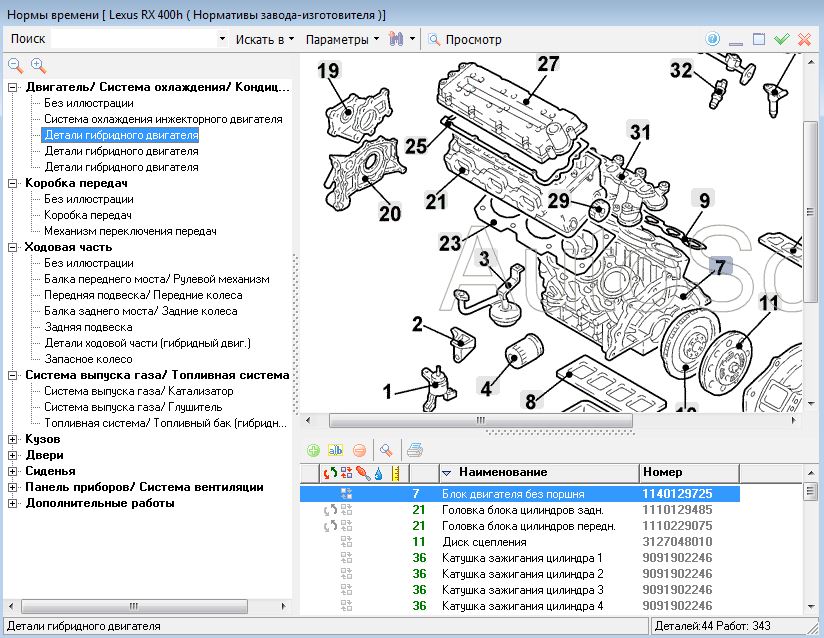
Task: Click the green add item icon
Action: pyautogui.click(x=313, y=450)
